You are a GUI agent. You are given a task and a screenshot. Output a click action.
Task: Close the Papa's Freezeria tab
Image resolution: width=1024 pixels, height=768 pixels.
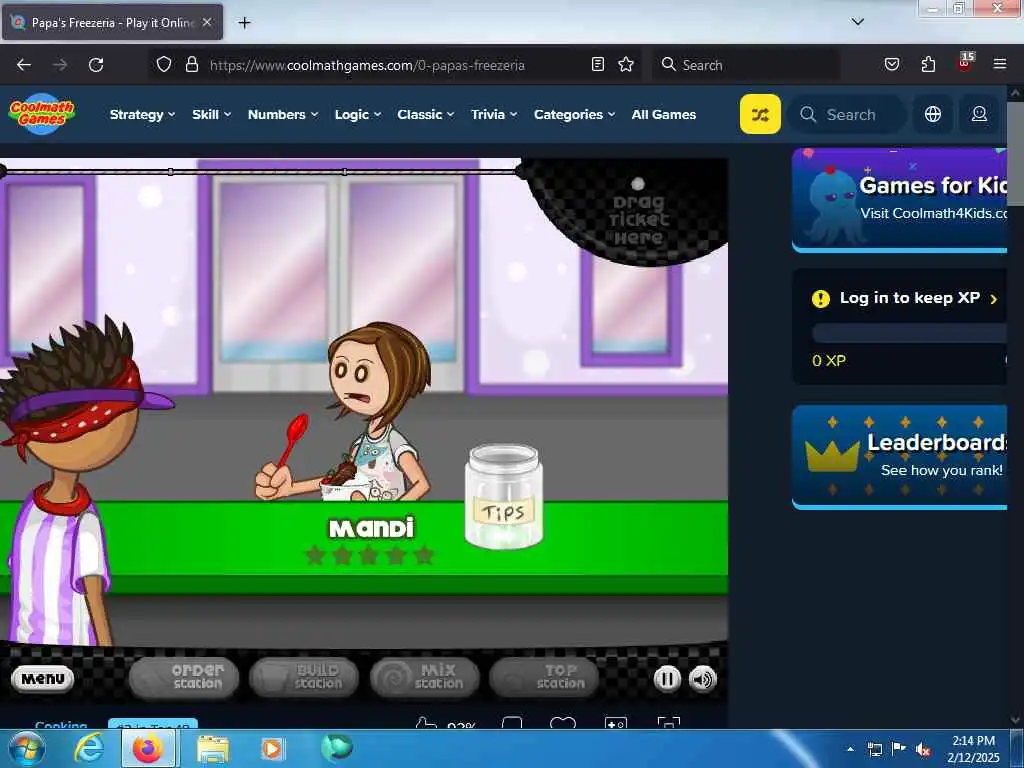[x=206, y=22]
